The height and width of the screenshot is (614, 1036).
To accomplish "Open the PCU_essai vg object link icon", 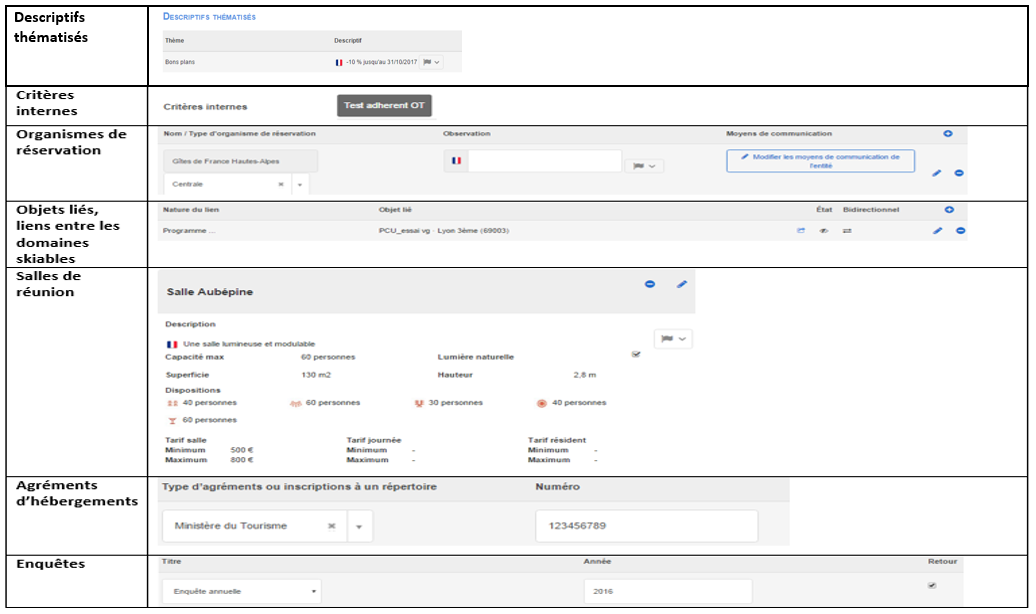I will point(801,231).
